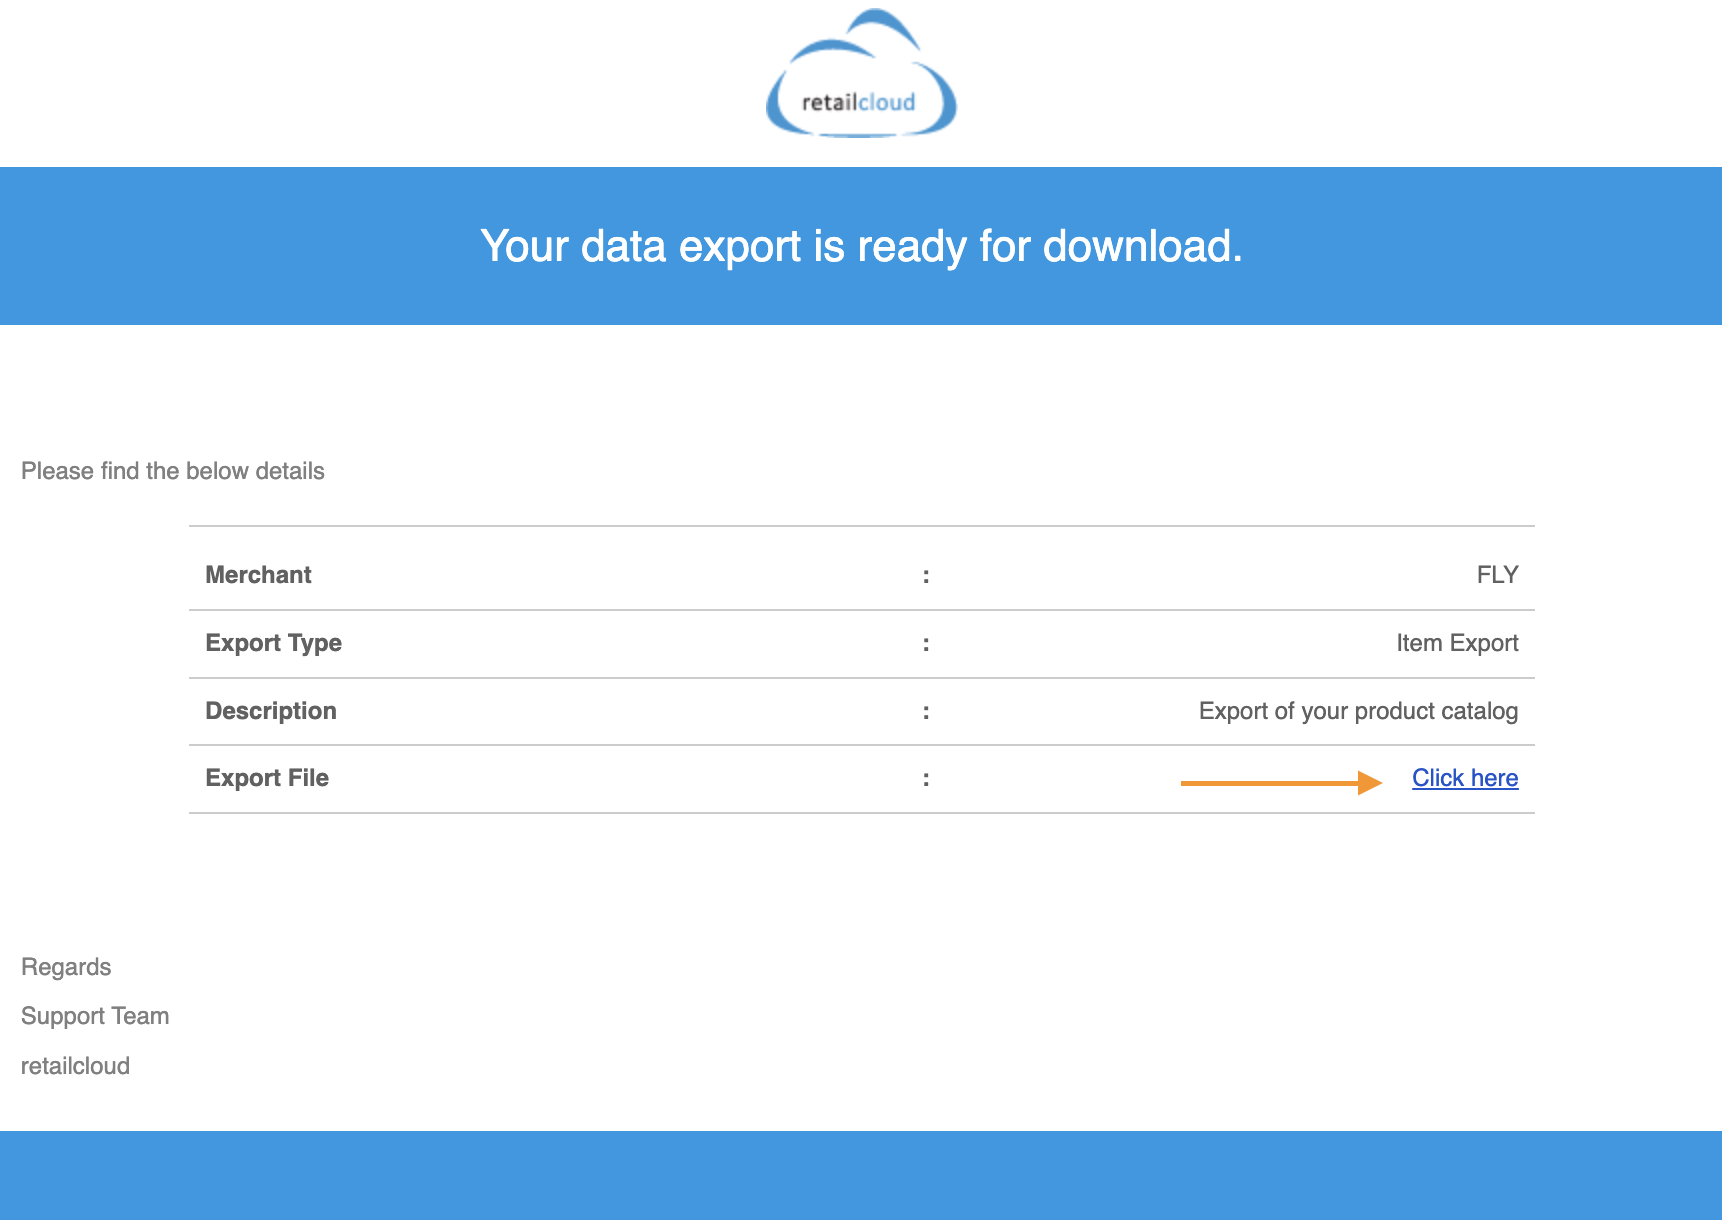The height and width of the screenshot is (1220, 1722).
Task: Click the colon in the Export Type row
Action: (926, 644)
